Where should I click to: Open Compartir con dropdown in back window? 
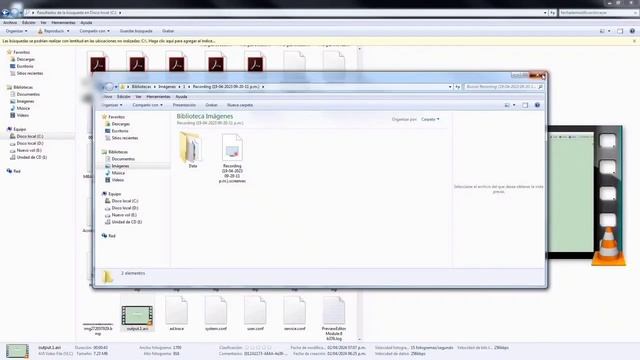[x=94, y=31]
